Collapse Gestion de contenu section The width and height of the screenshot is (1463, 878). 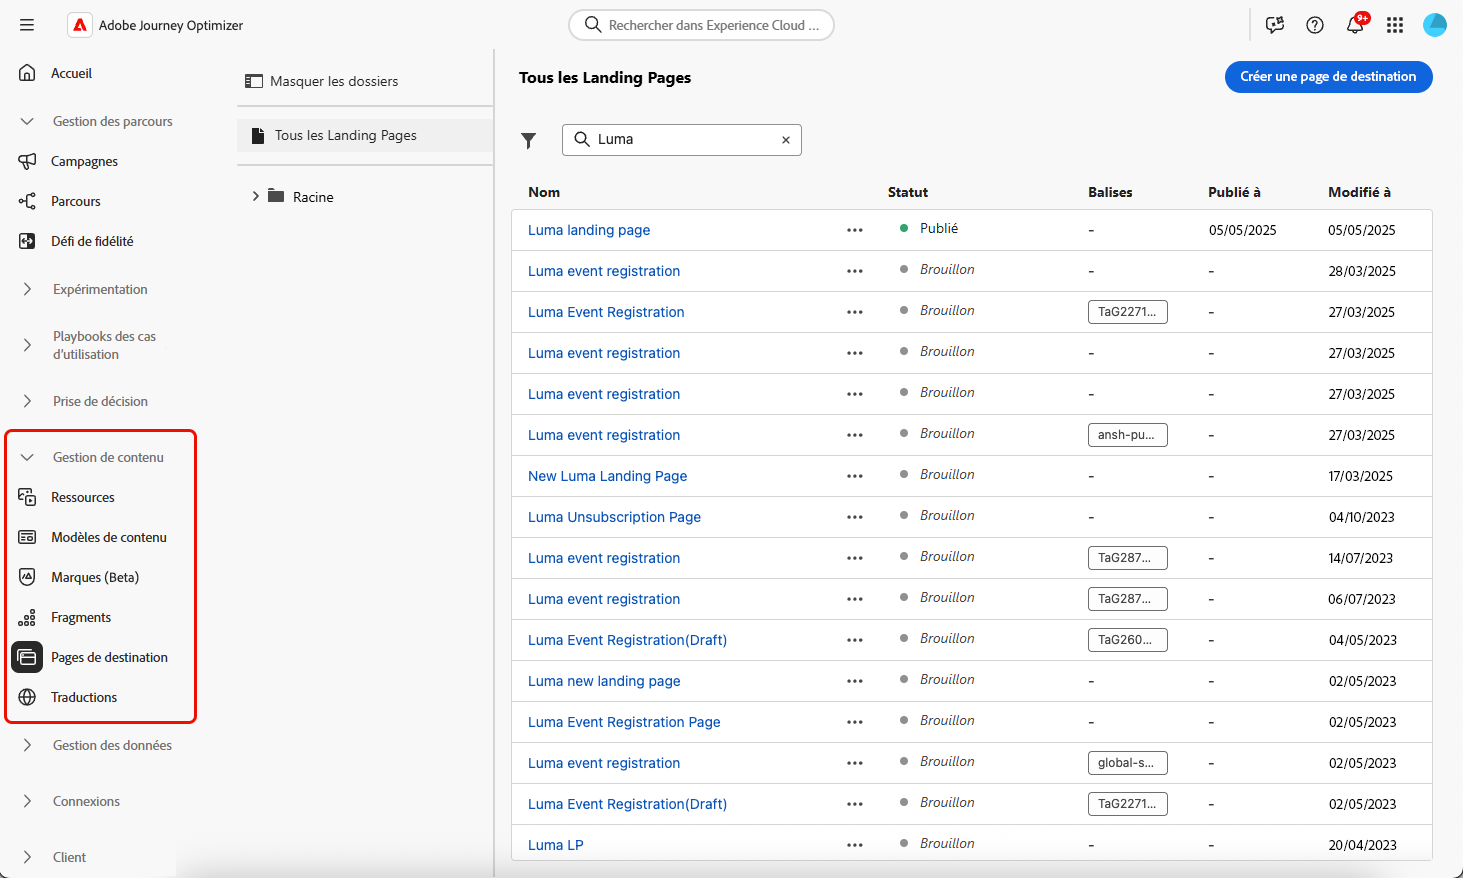(27, 457)
